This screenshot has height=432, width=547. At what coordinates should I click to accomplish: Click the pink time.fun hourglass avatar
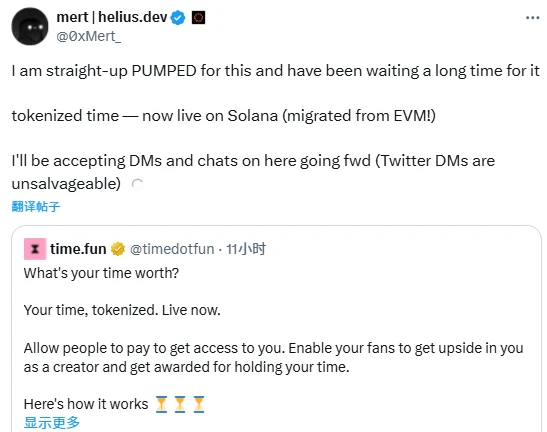(35, 249)
